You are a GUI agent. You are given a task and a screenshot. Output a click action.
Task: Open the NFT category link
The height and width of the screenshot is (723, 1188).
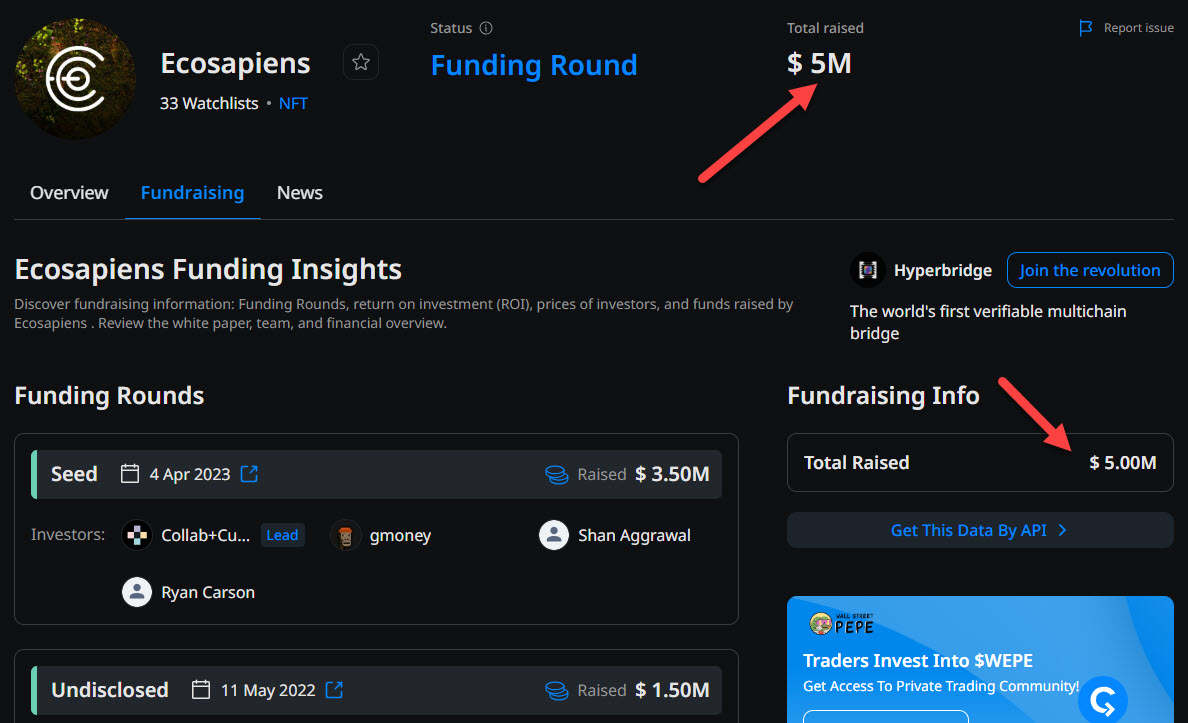[x=293, y=103]
